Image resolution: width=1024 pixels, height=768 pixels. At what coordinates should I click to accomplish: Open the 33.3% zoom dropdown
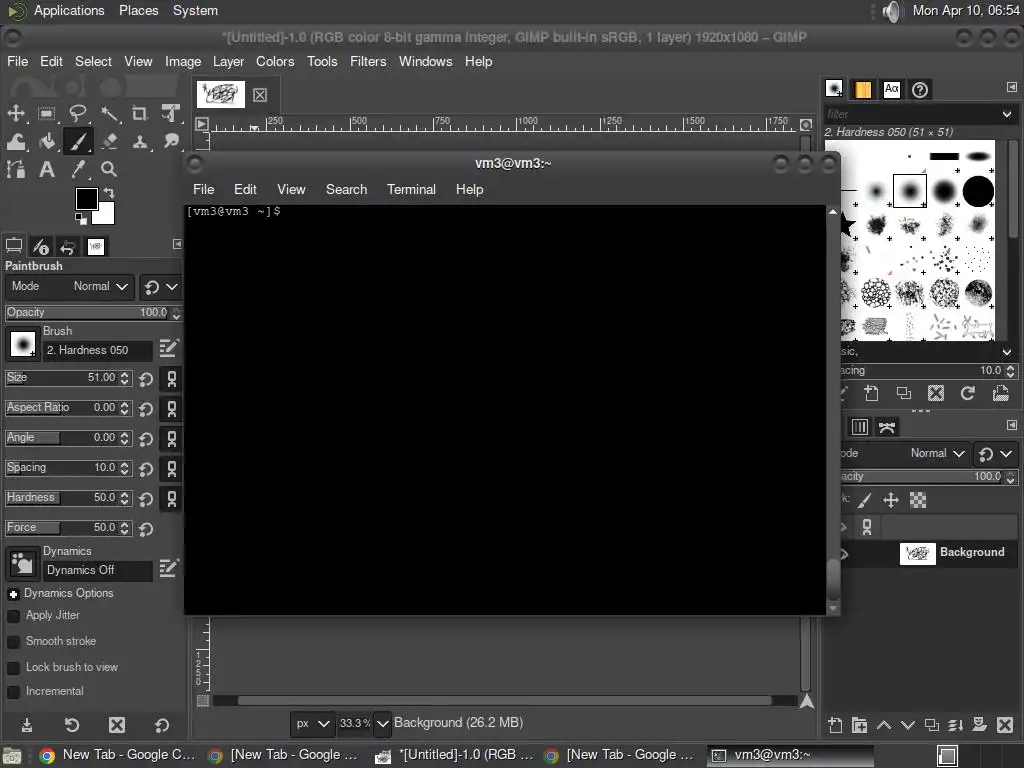click(x=383, y=724)
